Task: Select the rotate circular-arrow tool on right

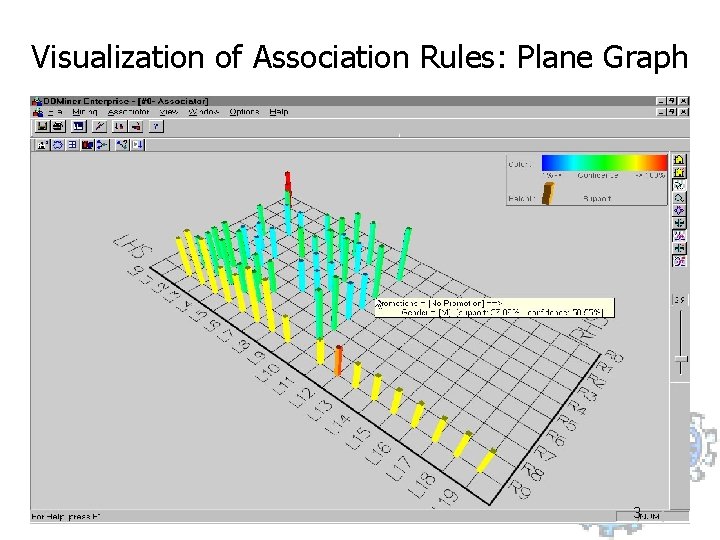Action: 679,198
